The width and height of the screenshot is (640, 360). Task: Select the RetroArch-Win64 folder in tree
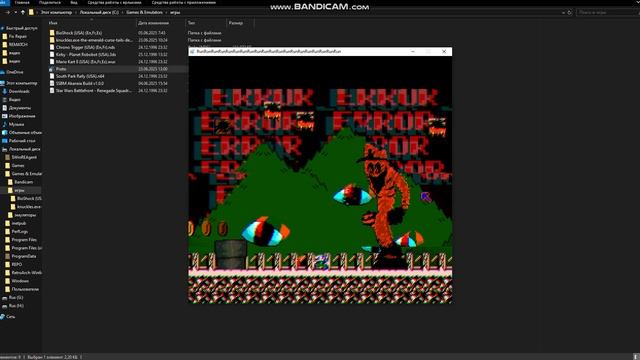click(27, 273)
